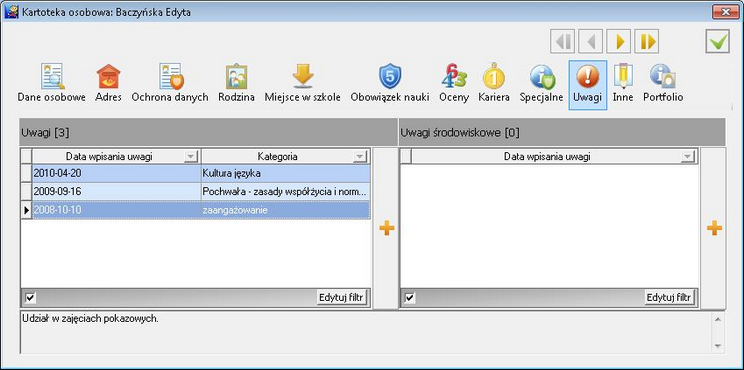Select the Uwagi section icon
The image size is (744, 370).
[587, 85]
